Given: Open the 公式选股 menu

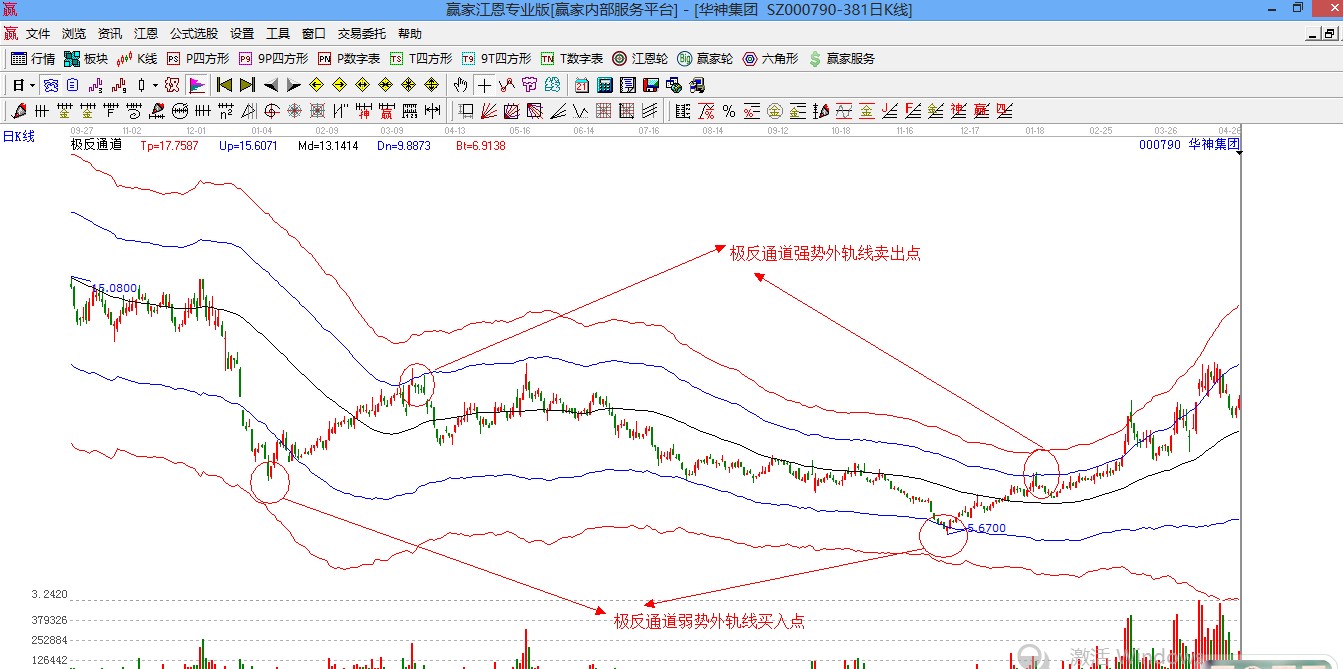Looking at the screenshot, I should 194,34.
